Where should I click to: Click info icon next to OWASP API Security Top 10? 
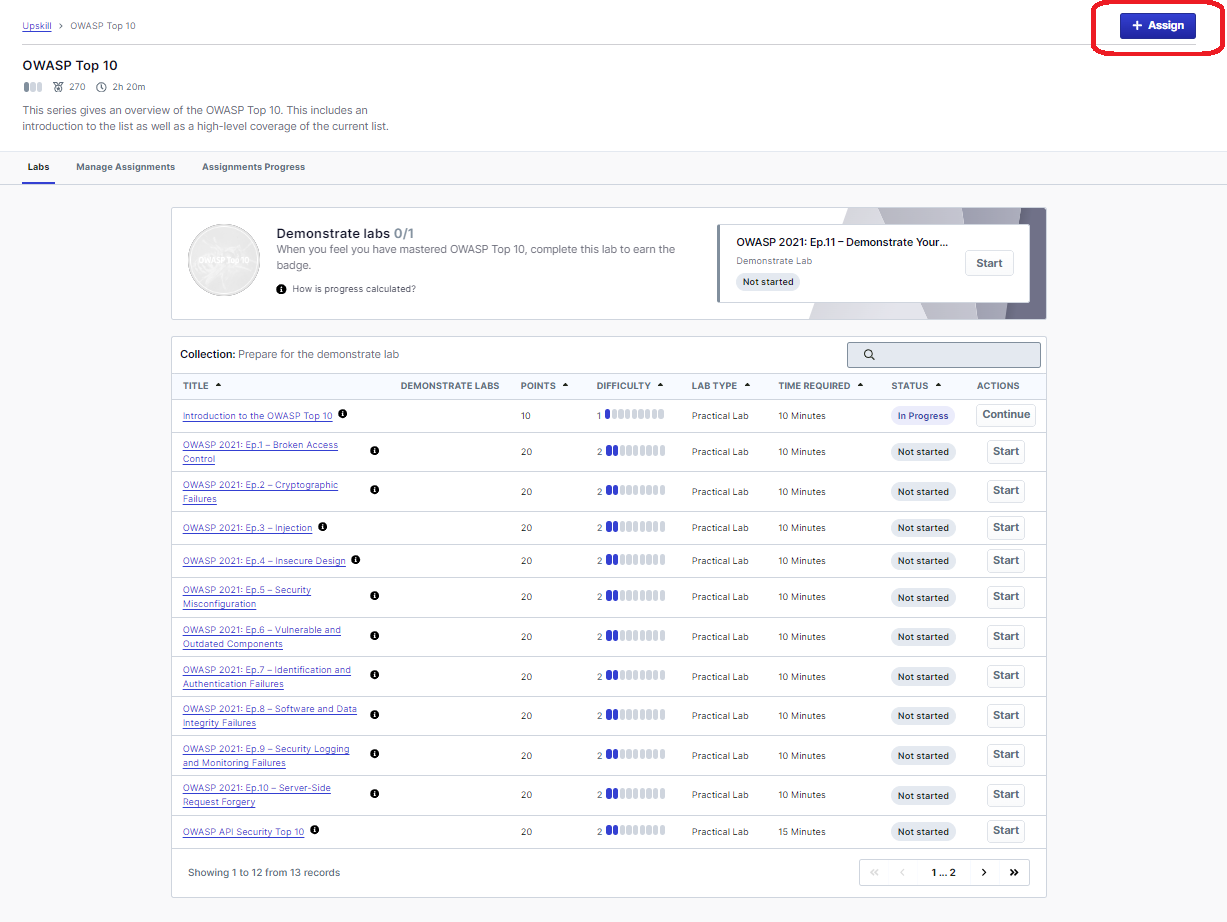(315, 830)
